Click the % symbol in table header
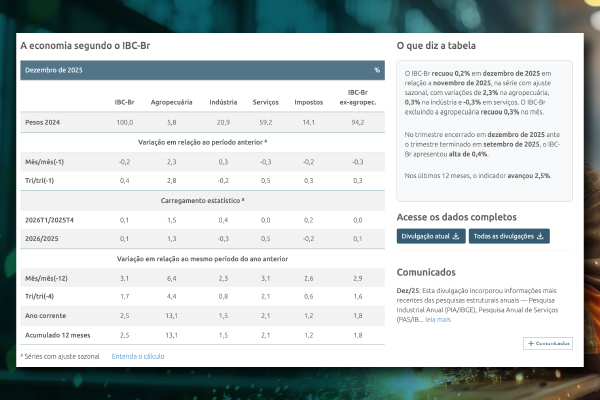This screenshot has height=400, width=600. pos(377,70)
